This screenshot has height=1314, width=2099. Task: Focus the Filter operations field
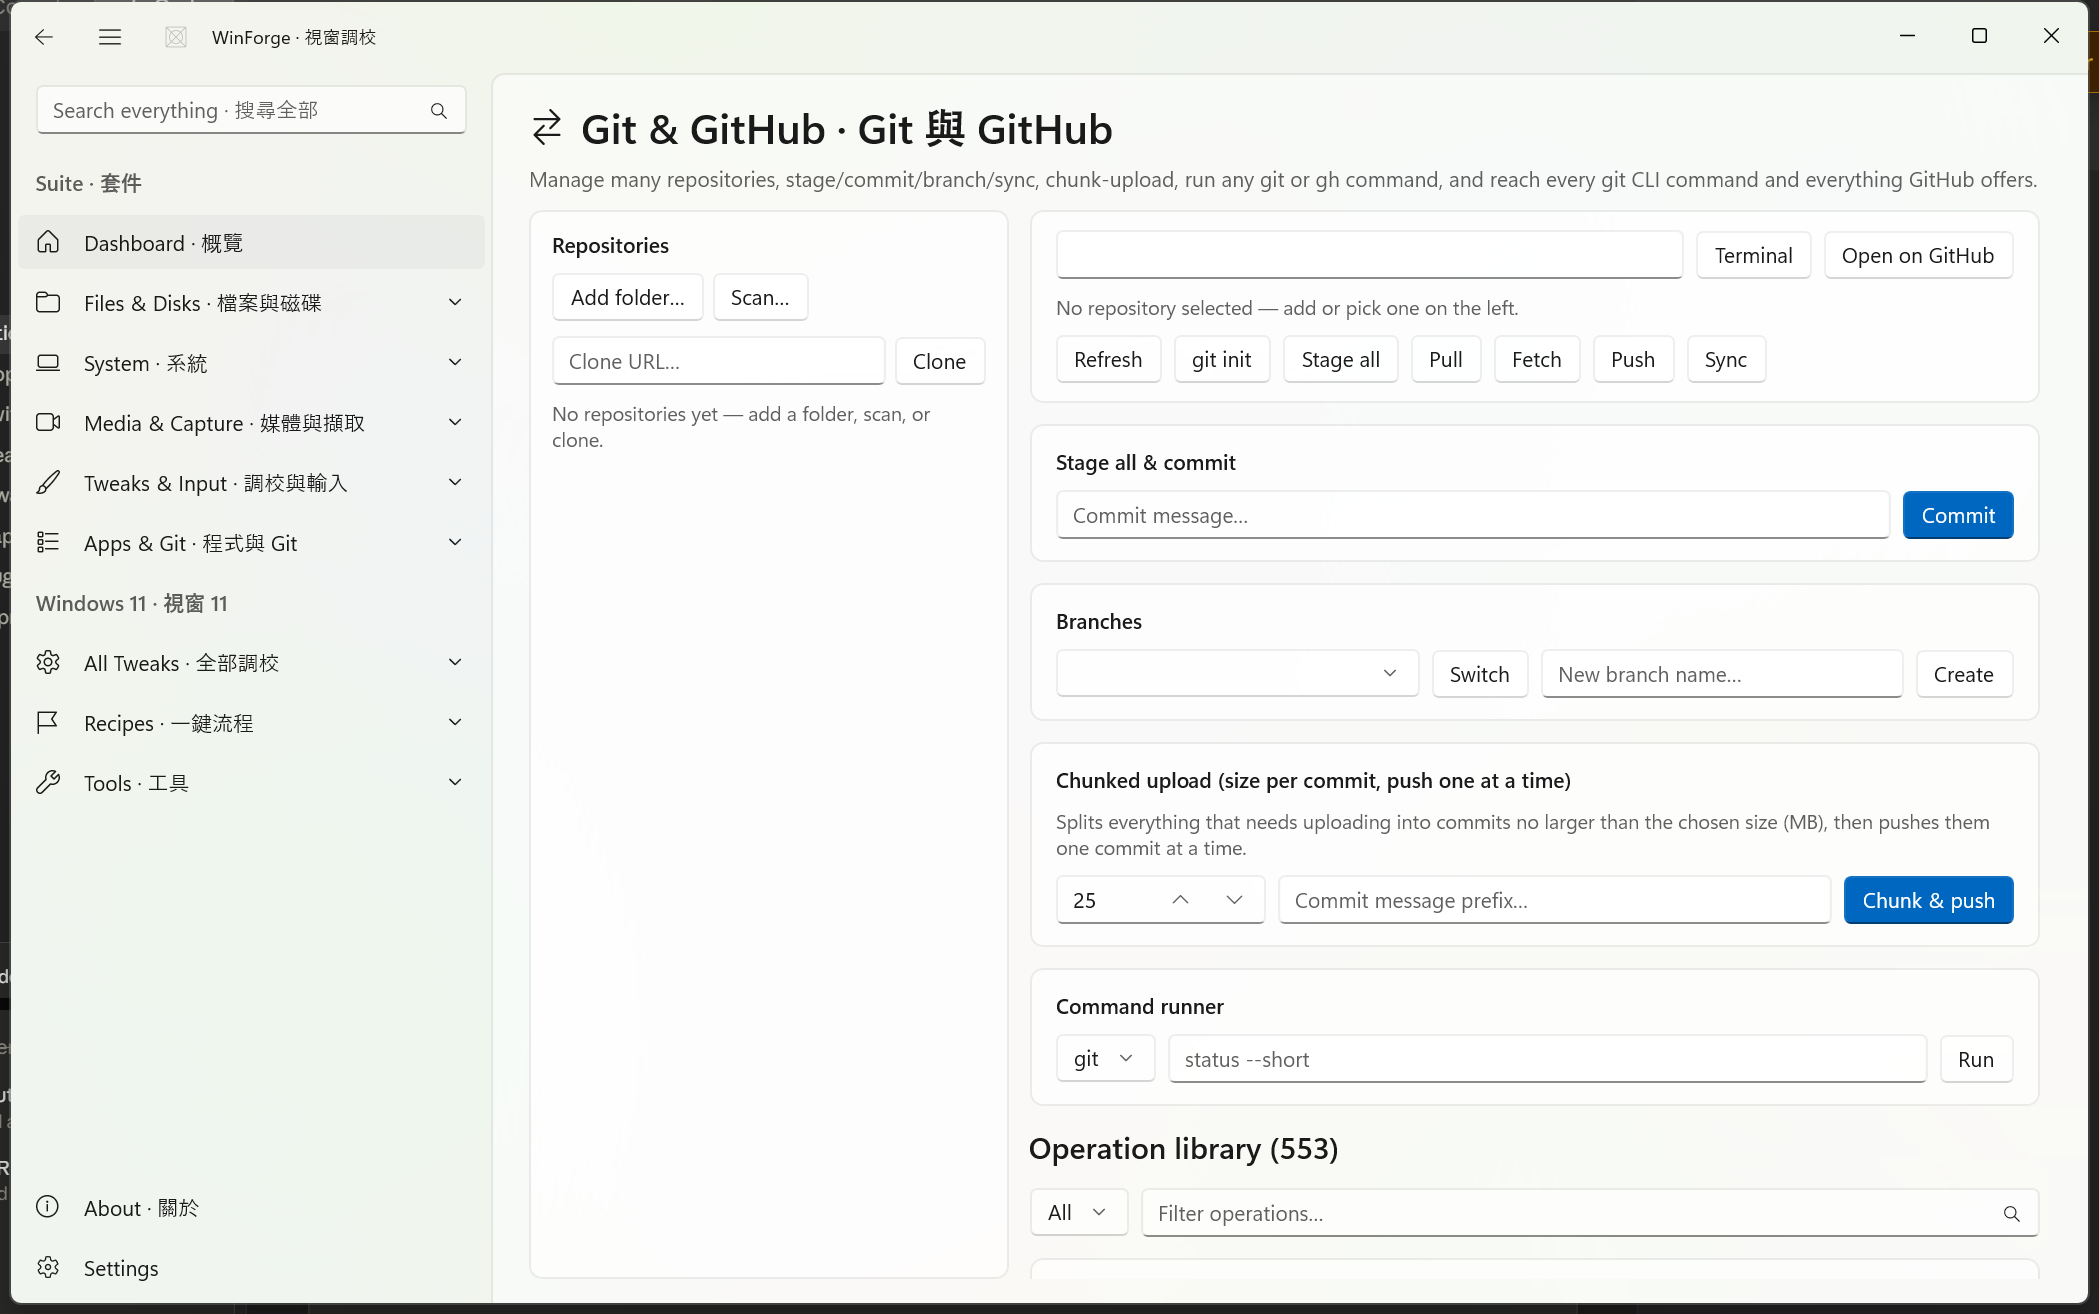tap(1589, 1213)
